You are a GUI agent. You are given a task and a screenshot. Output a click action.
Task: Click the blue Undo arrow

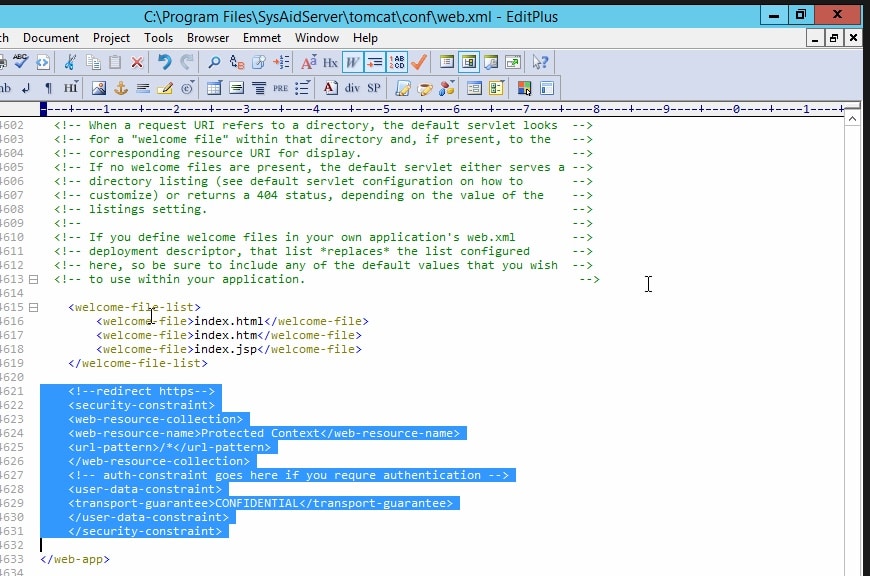(164, 62)
